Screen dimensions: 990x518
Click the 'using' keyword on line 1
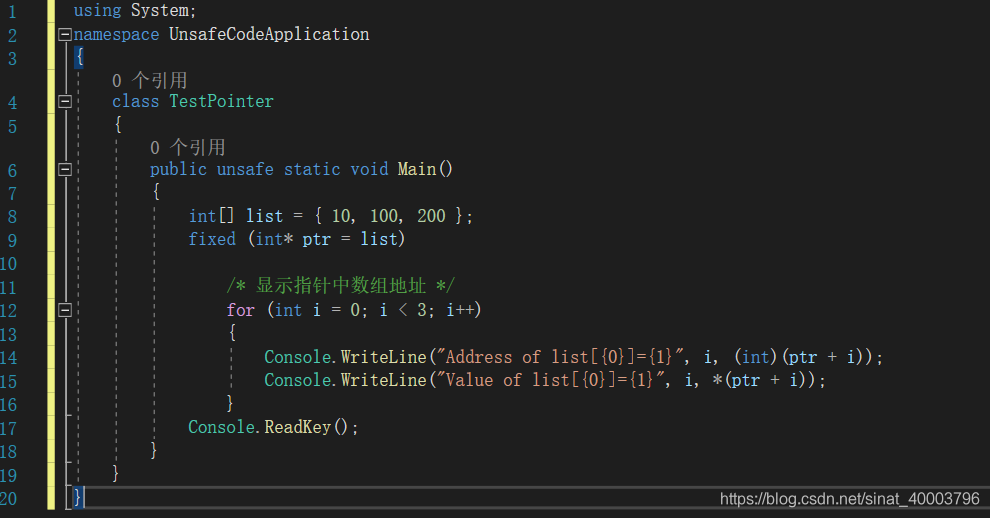click(x=97, y=11)
